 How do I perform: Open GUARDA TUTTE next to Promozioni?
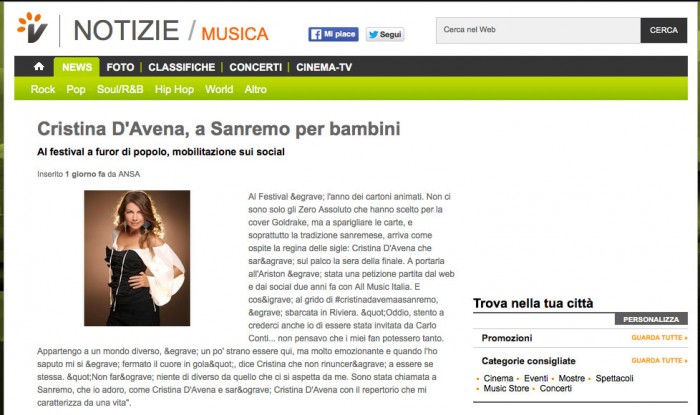659,337
